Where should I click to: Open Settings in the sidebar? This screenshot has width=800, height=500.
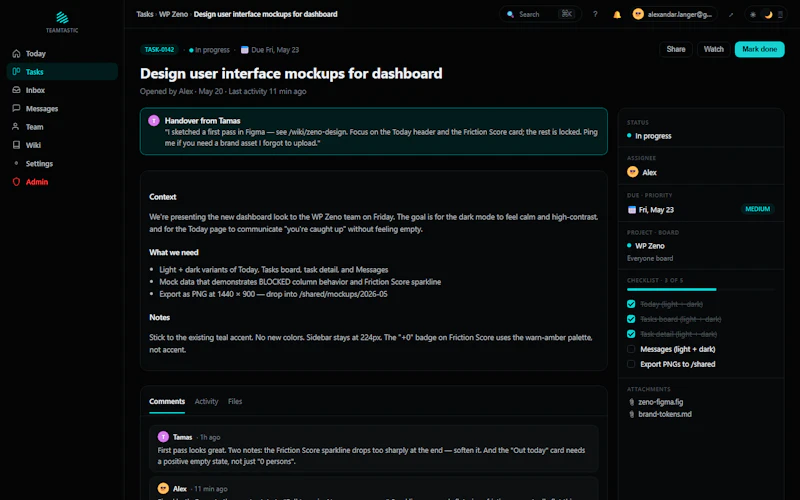(x=62, y=163)
